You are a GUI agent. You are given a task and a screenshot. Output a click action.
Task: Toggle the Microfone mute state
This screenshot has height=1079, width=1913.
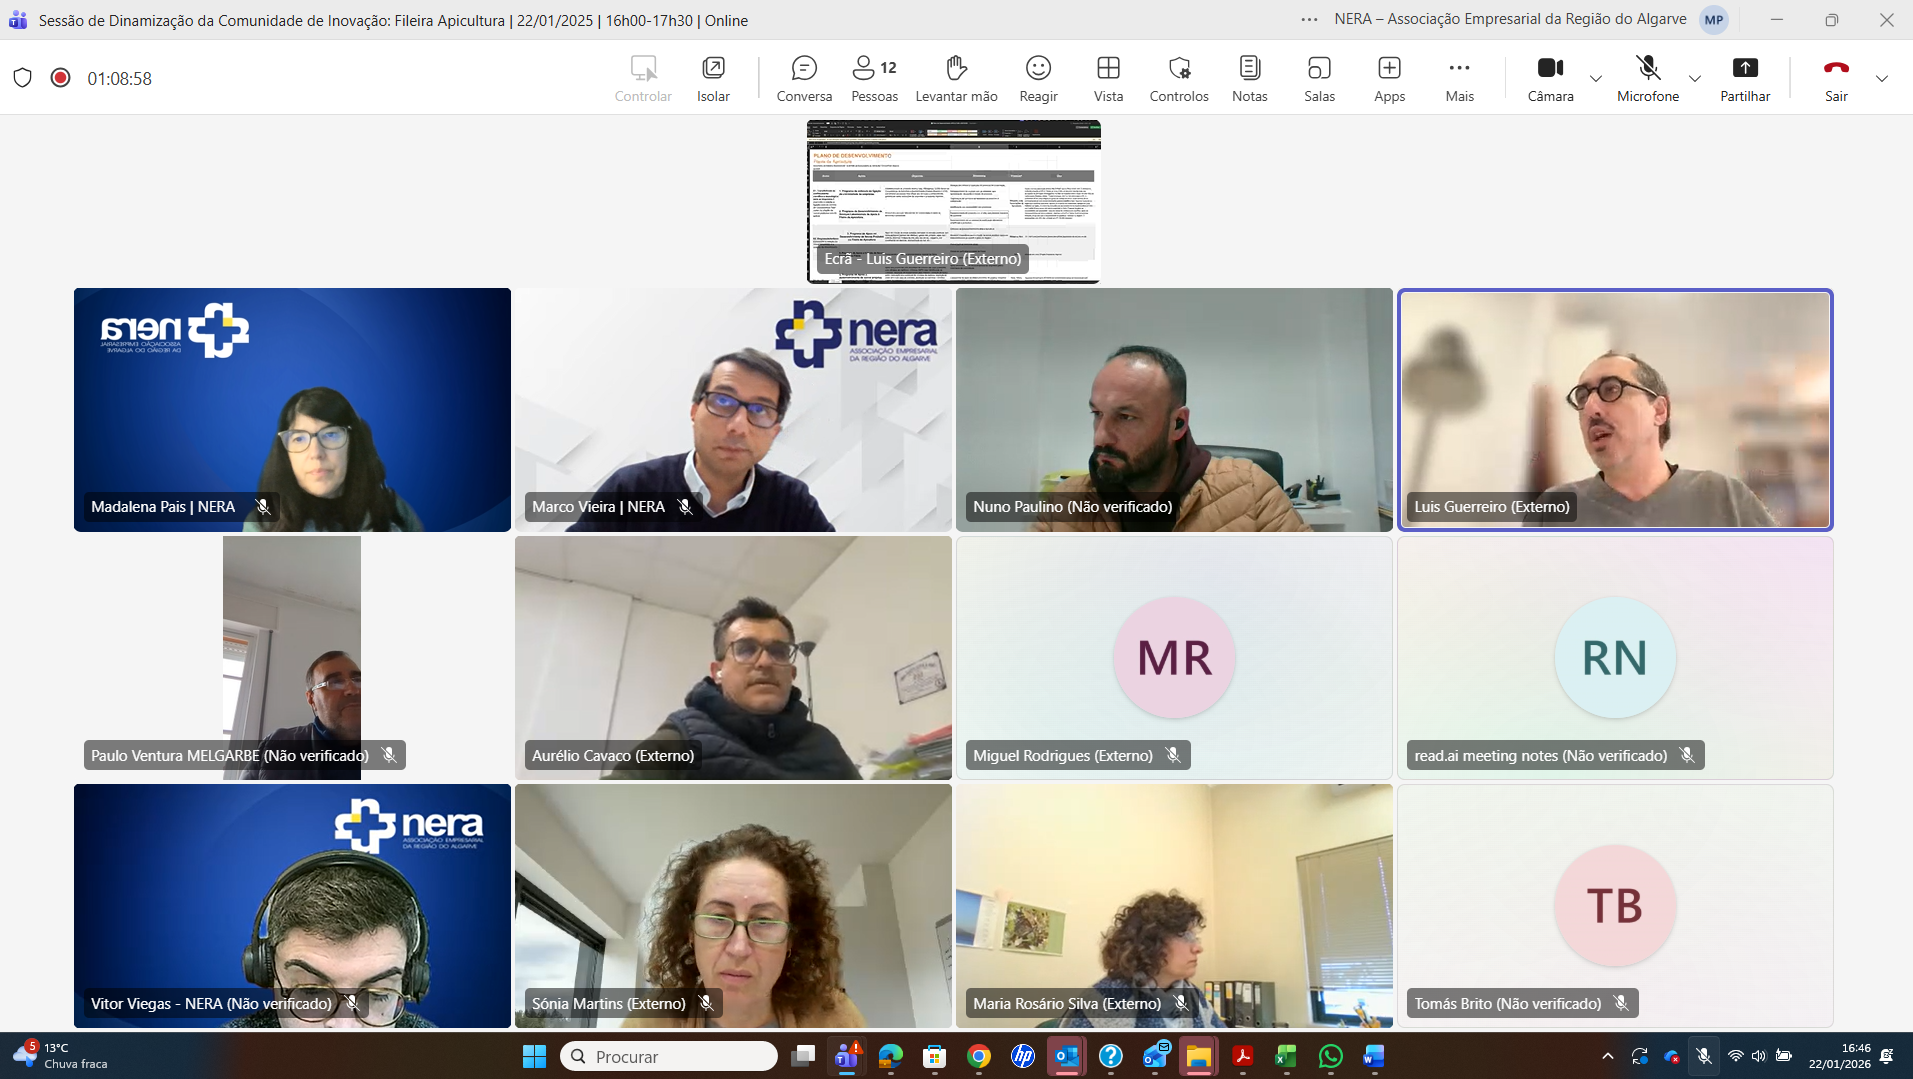click(x=1647, y=78)
